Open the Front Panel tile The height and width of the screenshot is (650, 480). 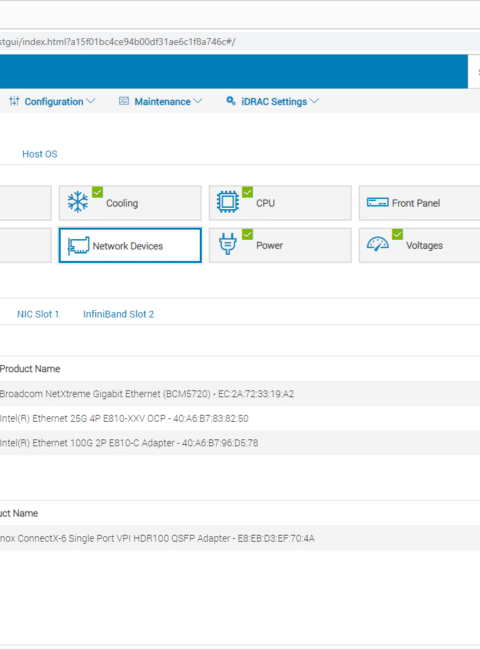(x=419, y=203)
